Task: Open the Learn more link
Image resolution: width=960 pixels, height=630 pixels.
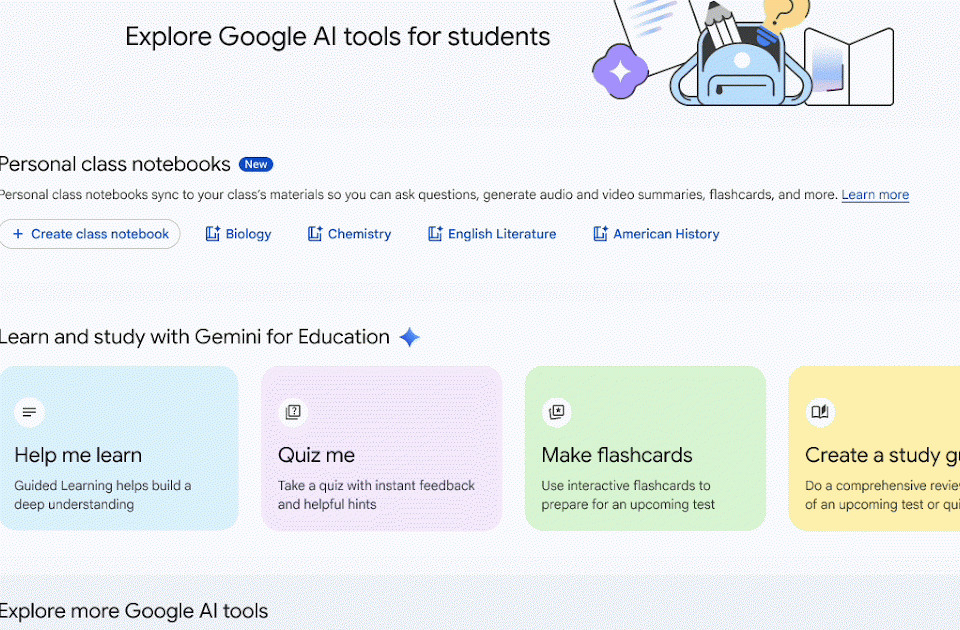Action: click(x=875, y=195)
